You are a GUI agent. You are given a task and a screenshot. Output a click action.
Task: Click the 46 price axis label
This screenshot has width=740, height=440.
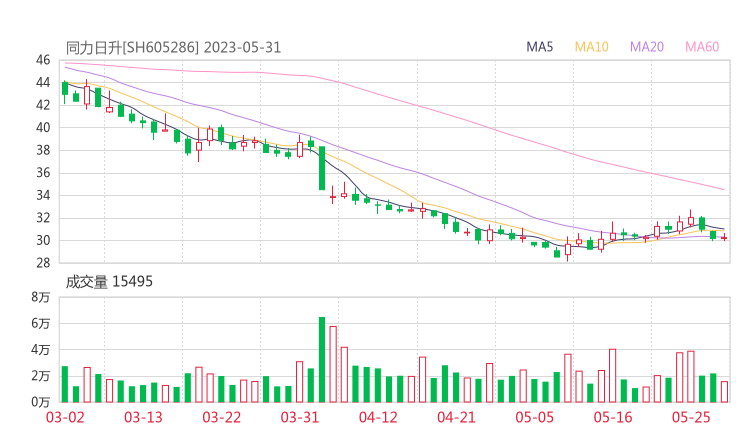(x=43, y=60)
